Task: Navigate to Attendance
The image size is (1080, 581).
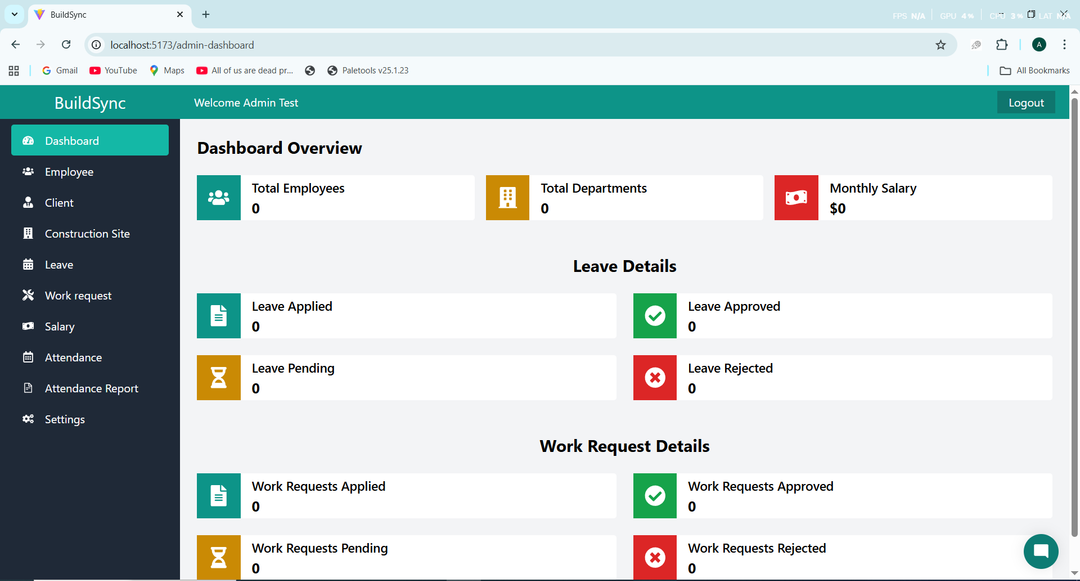Action: (90, 357)
